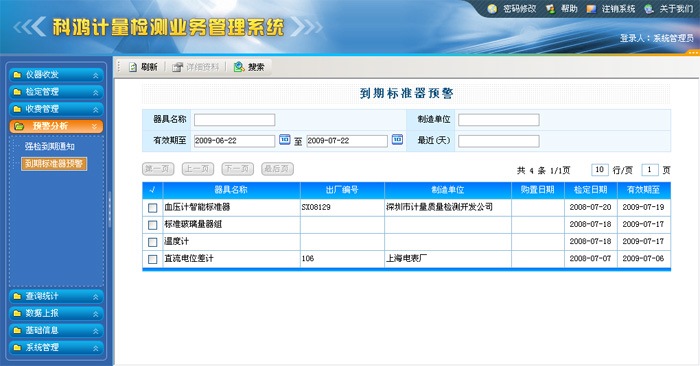This screenshot has width=700, height=366.
Task: Collapse the 预警分析 section chevron
Action: (x=95, y=127)
